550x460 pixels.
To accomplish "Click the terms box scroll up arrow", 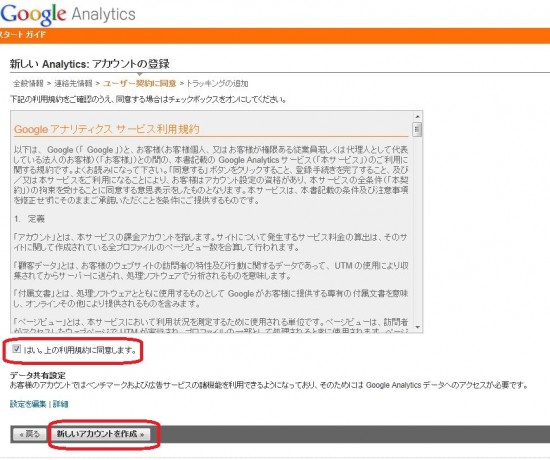I will pos(417,116).
